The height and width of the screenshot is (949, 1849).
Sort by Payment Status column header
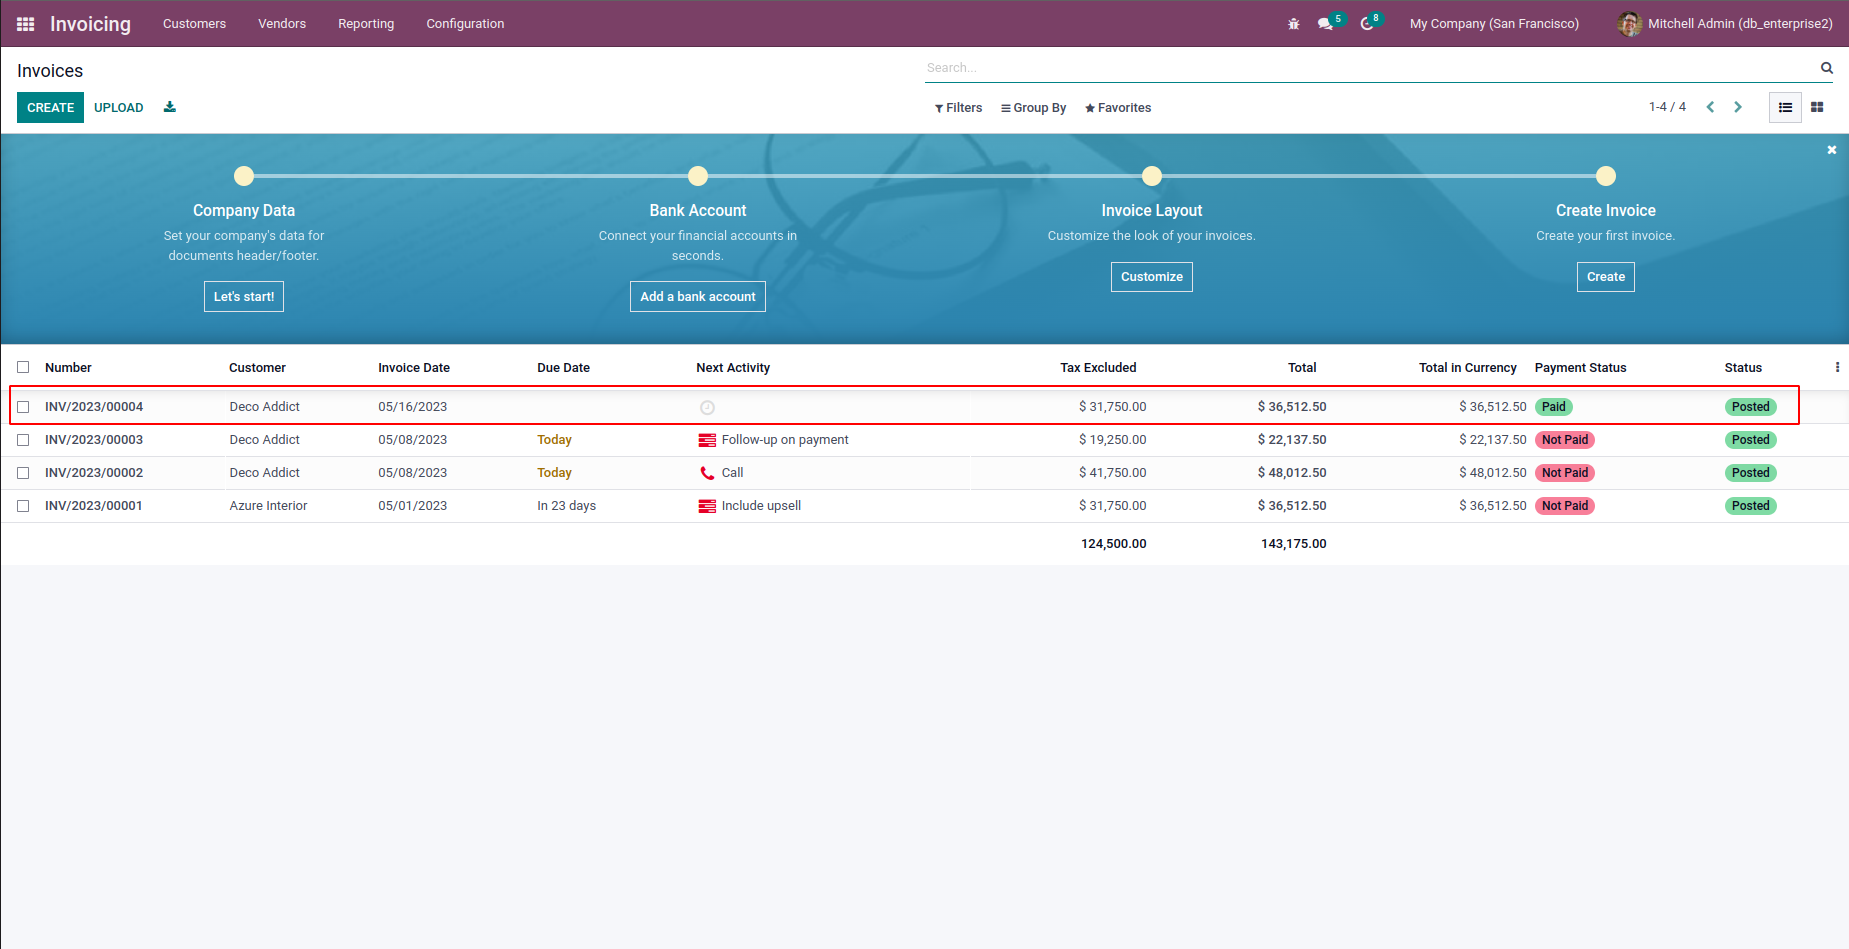(x=1580, y=367)
